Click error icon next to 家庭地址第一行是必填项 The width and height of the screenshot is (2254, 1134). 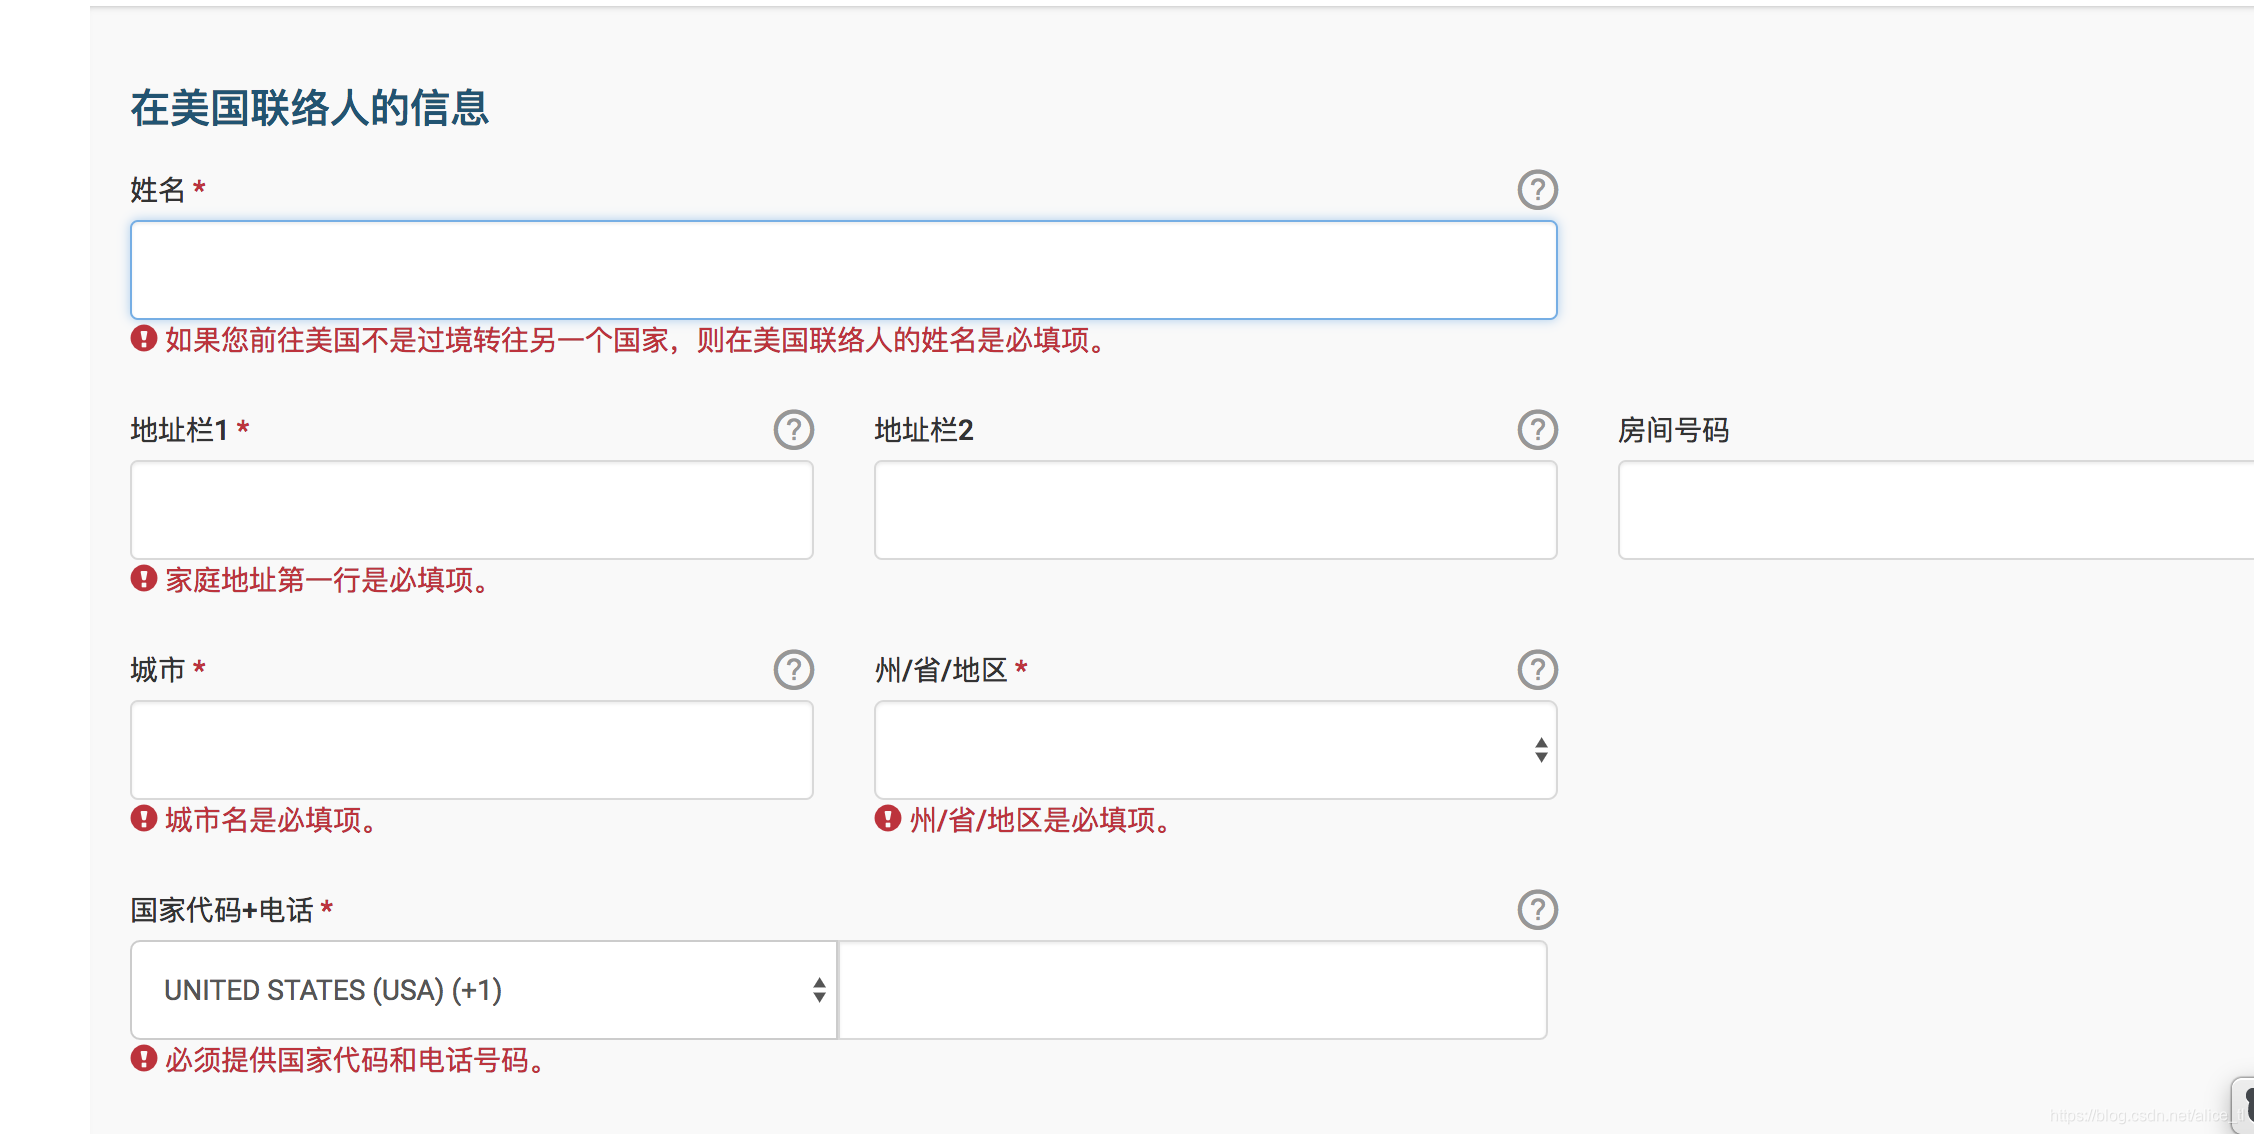[144, 579]
